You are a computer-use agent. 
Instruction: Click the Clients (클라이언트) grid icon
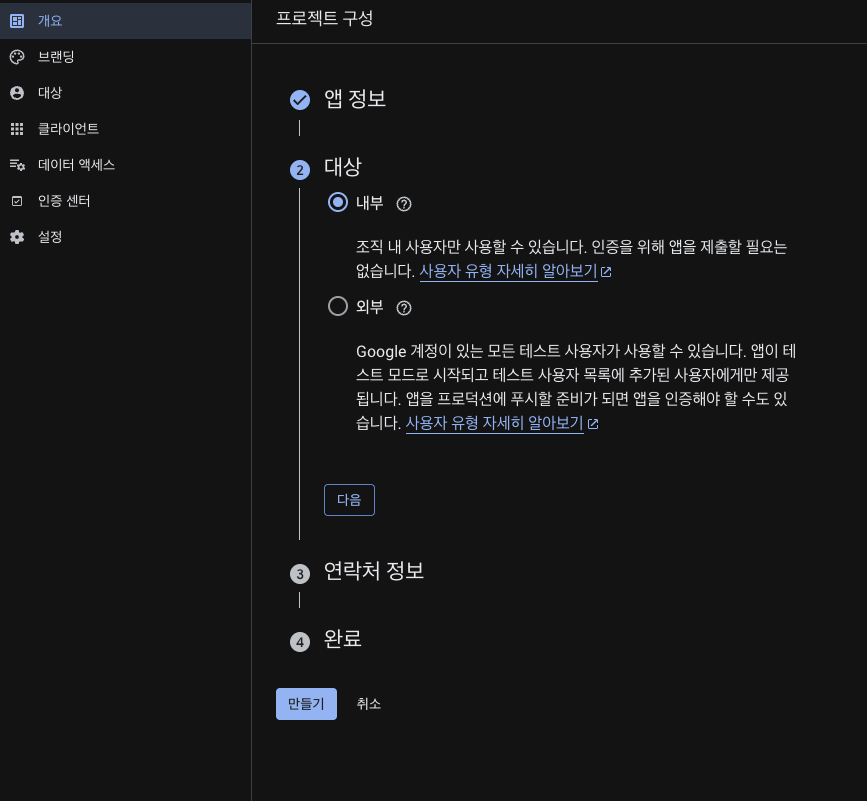click(16, 129)
